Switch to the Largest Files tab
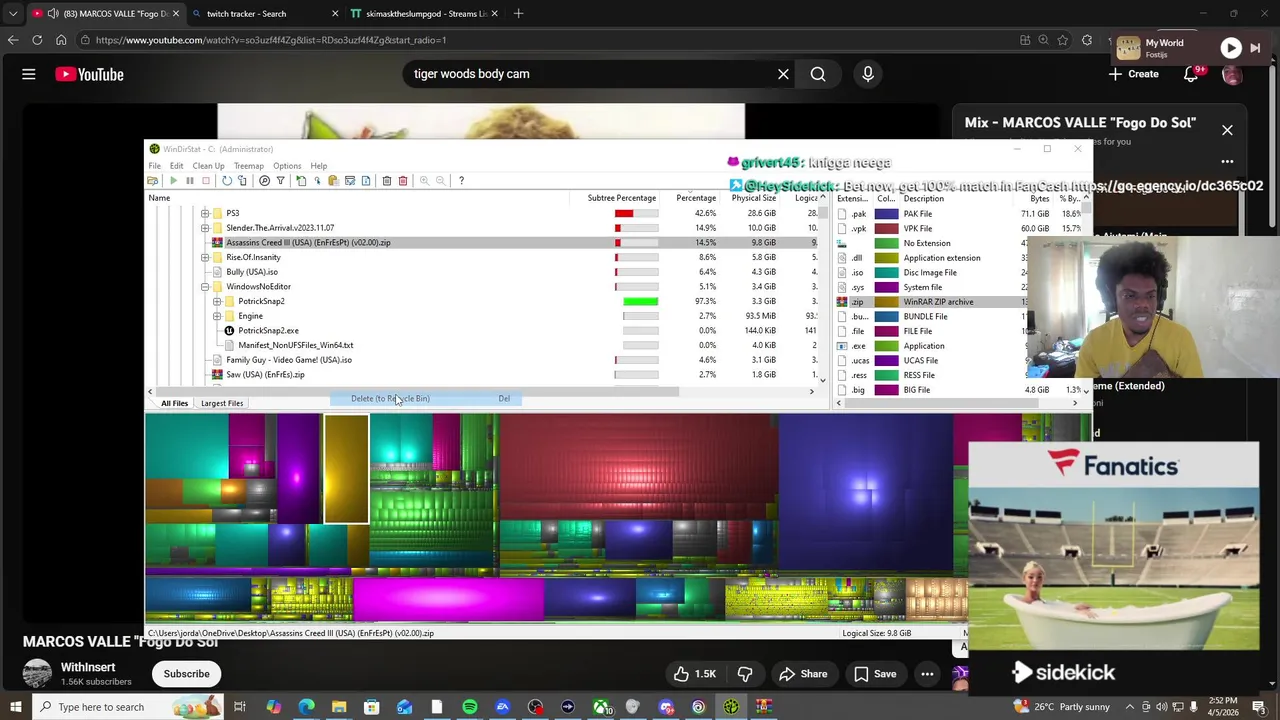The width and height of the screenshot is (1280, 720). 222,403
